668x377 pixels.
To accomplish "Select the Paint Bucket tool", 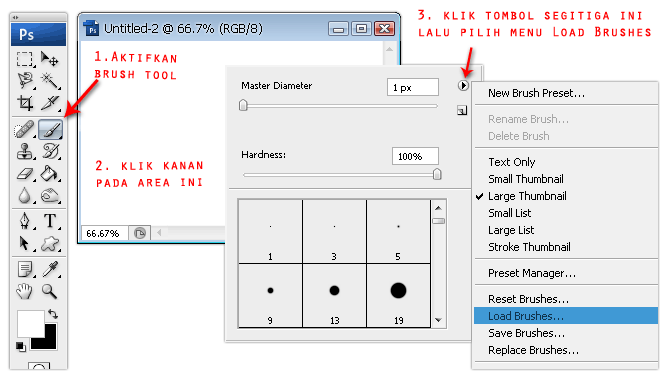I will click(50, 174).
